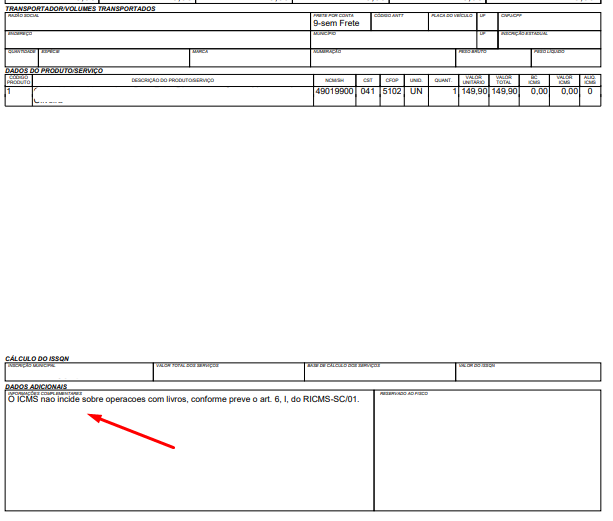Click the 'DESCRIÇÃO DO PRODUTO/SERVIÇO' column header
This screenshot has width=613, height=521.
[x=173, y=80]
